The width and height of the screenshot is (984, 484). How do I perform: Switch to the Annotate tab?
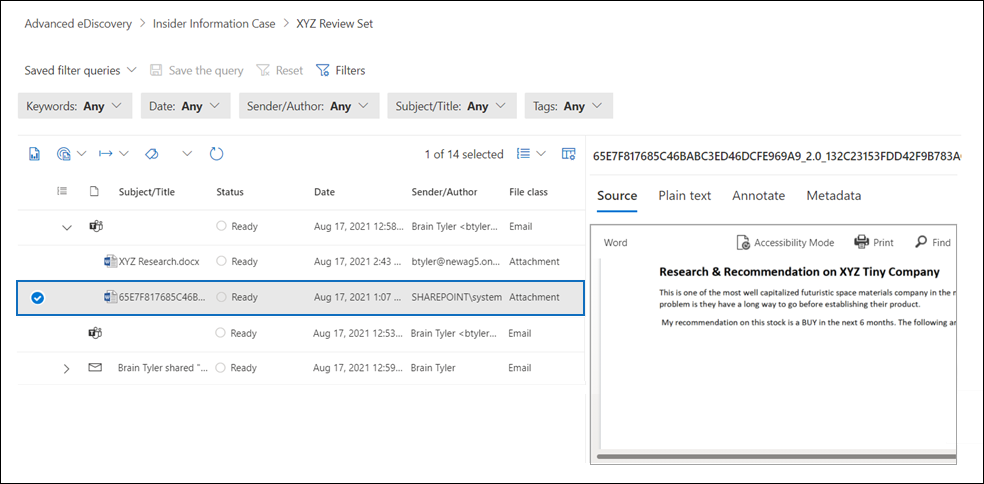point(759,196)
